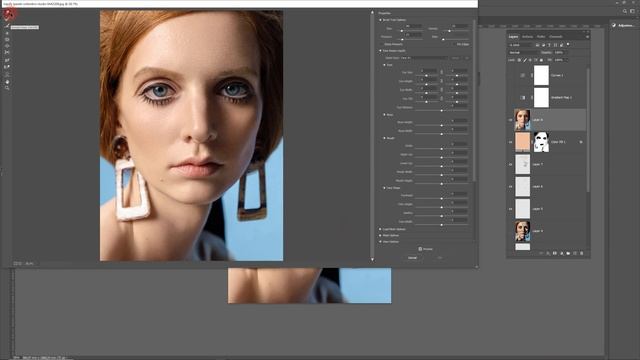
Task: Collapse the Mouth subsection
Action: [384, 138]
